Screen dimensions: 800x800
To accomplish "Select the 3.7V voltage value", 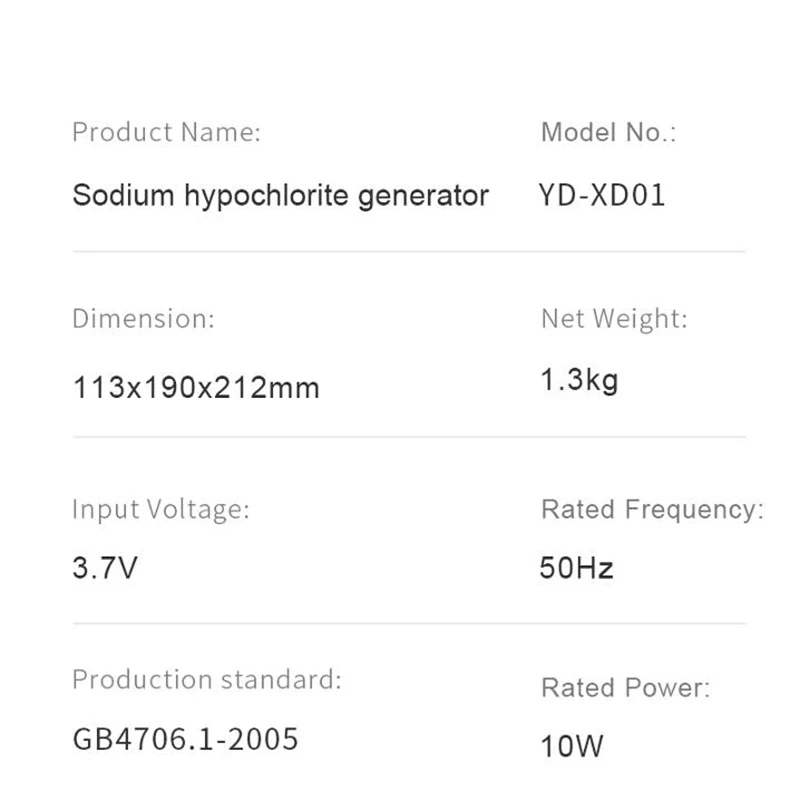I will click(x=105, y=569).
